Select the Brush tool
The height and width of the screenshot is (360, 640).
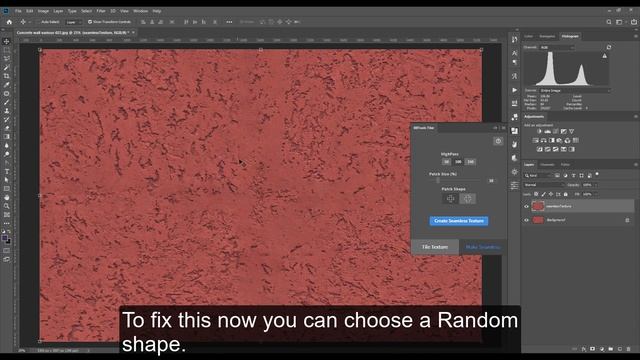[x=7, y=102]
